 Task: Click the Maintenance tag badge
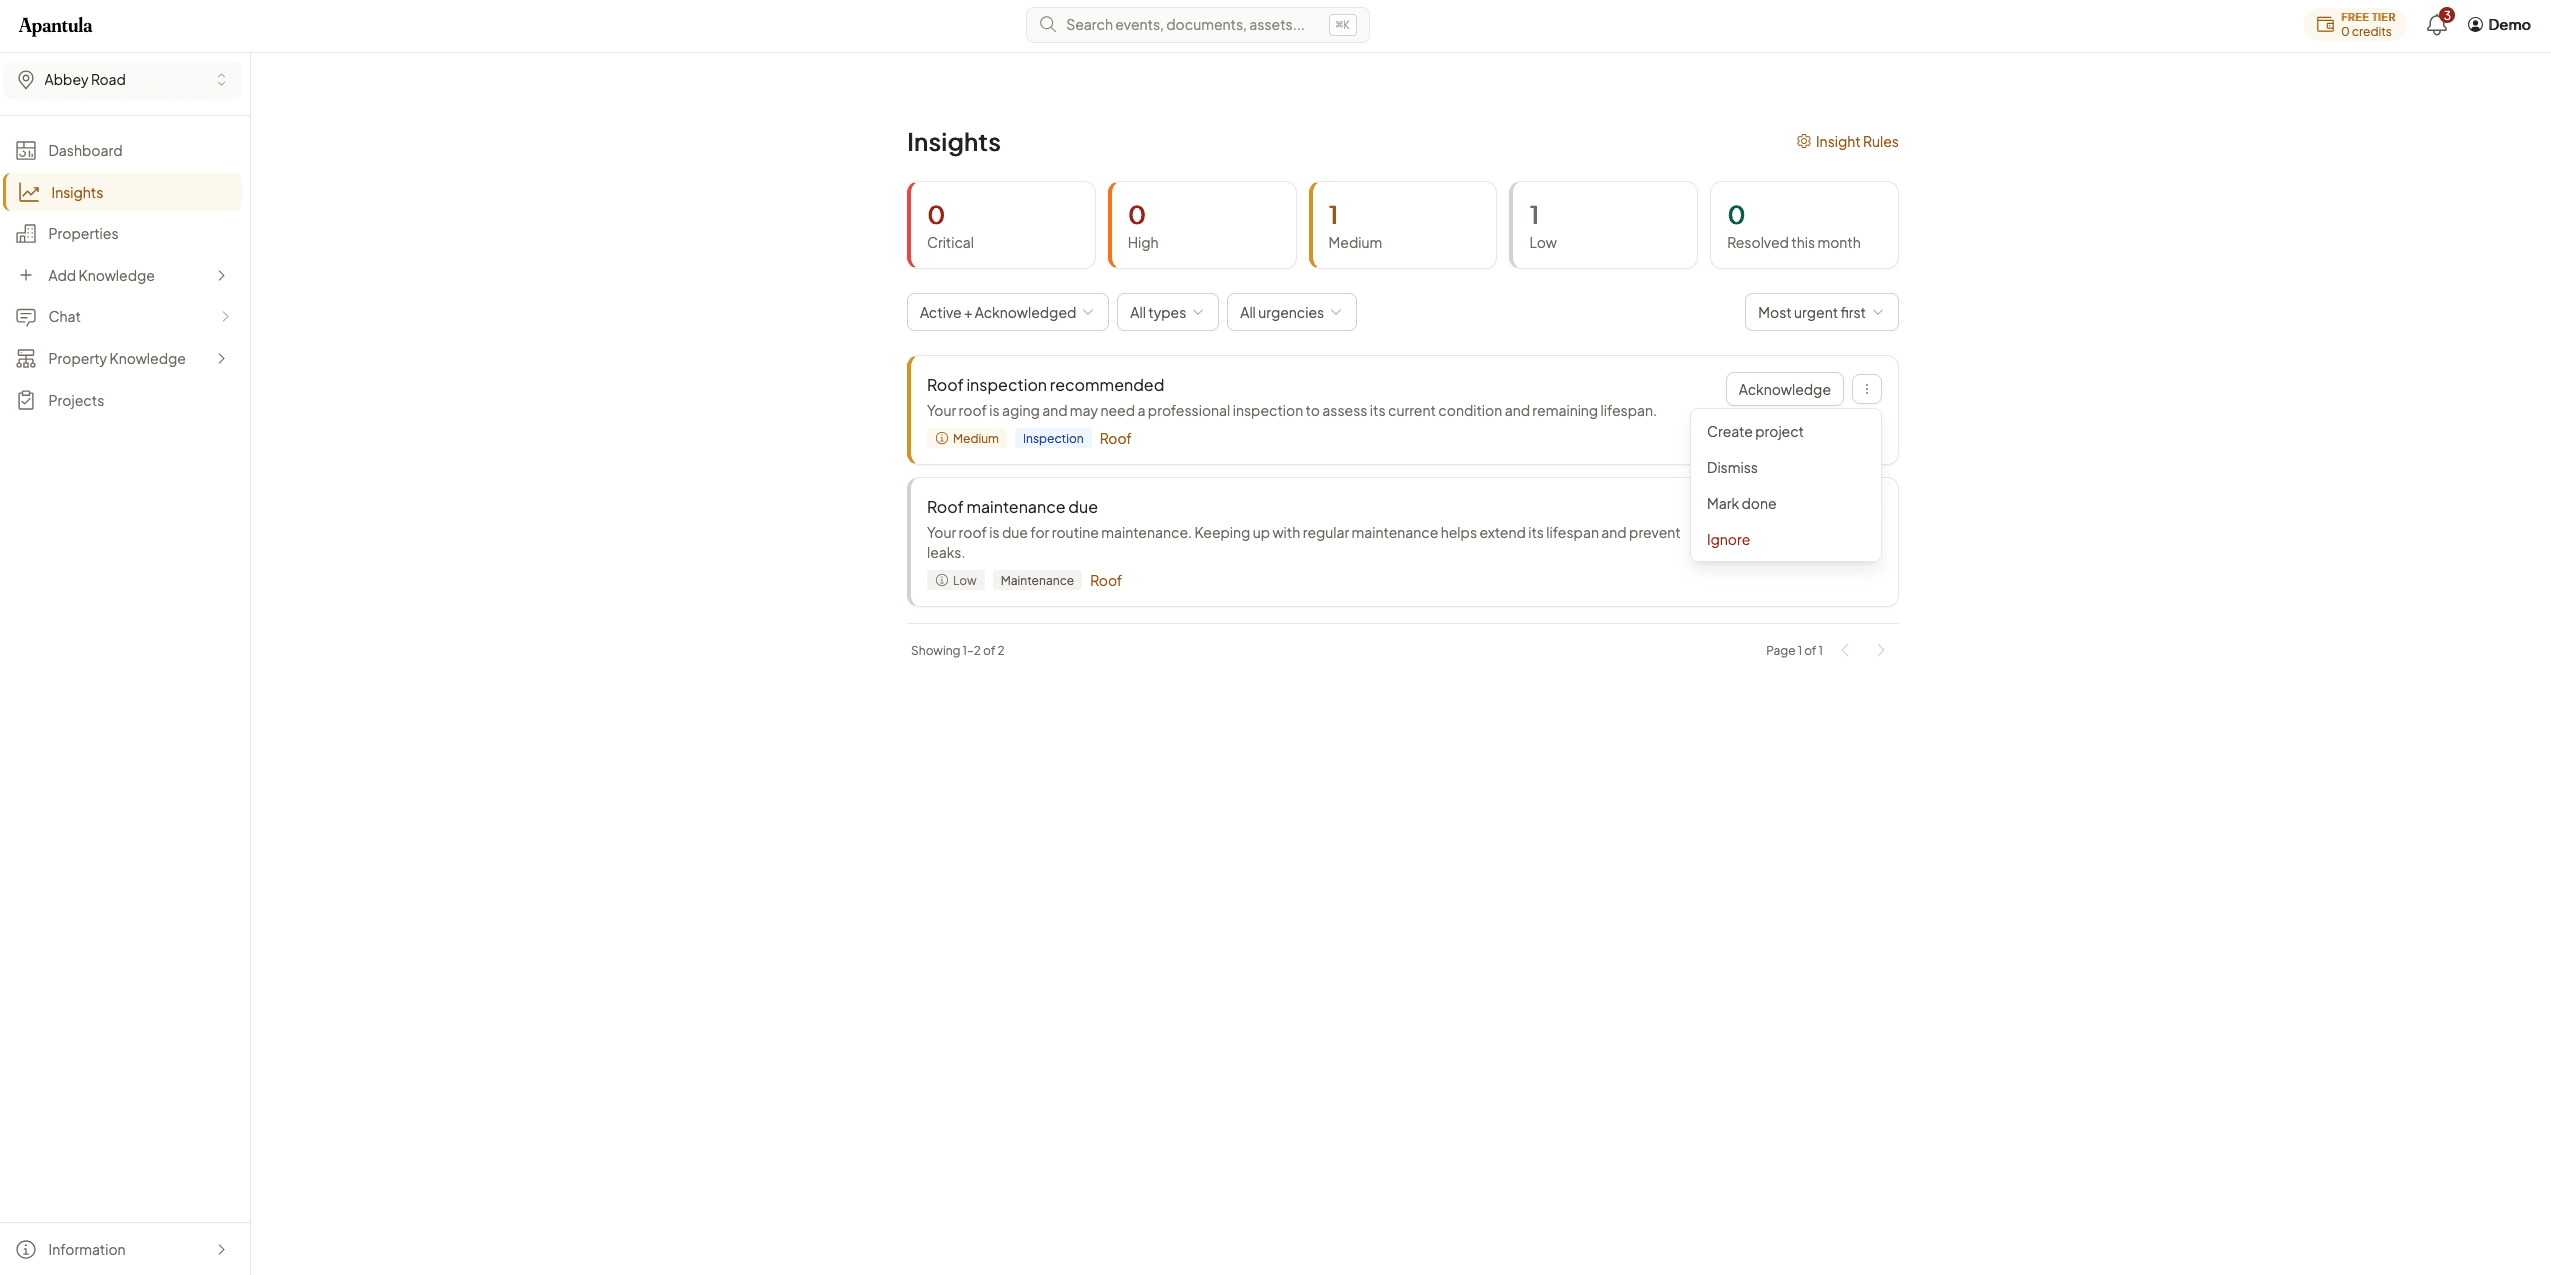(x=1037, y=581)
